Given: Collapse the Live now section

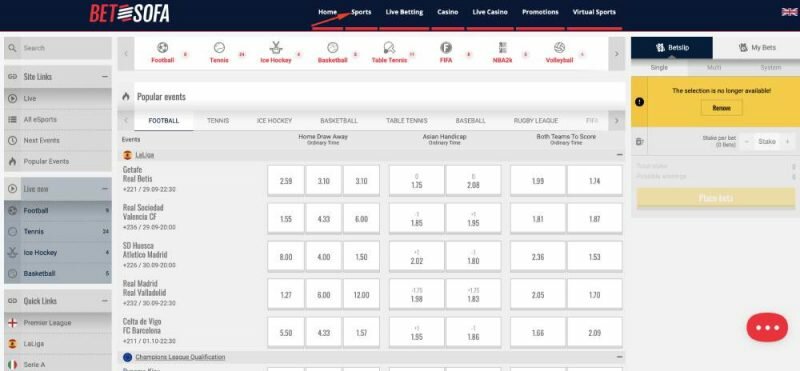Looking at the screenshot, I should click(105, 189).
